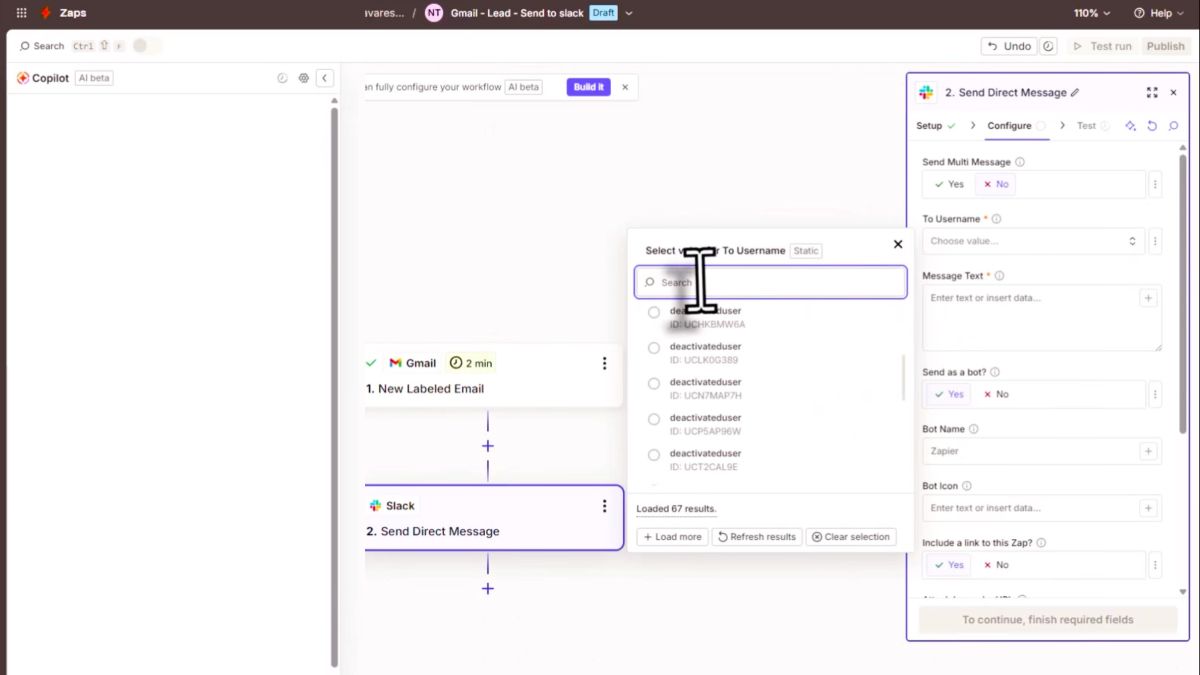Click the picker list scrollbar
This screenshot has height=675, width=1200.
tap(904, 378)
